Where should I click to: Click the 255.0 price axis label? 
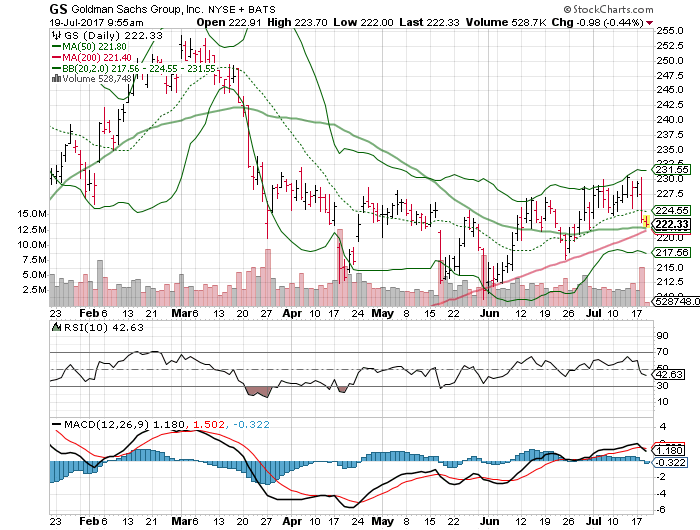(x=670, y=31)
